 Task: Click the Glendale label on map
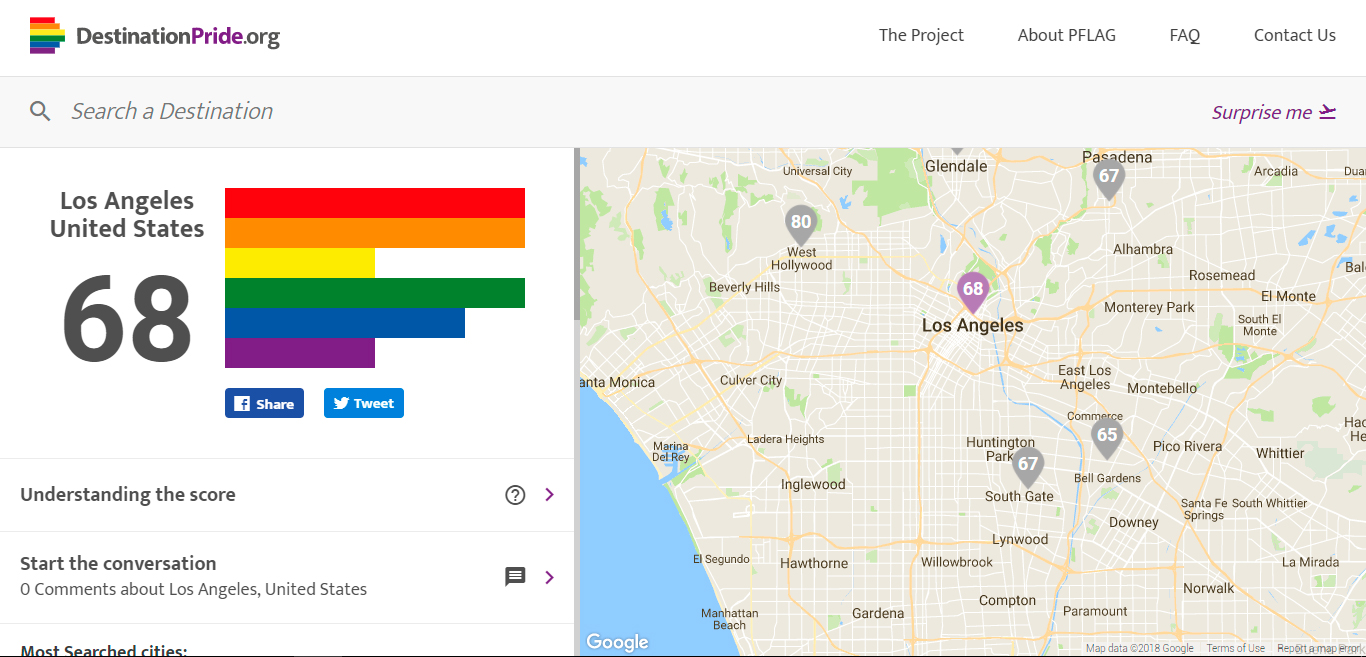pyautogui.click(x=956, y=166)
